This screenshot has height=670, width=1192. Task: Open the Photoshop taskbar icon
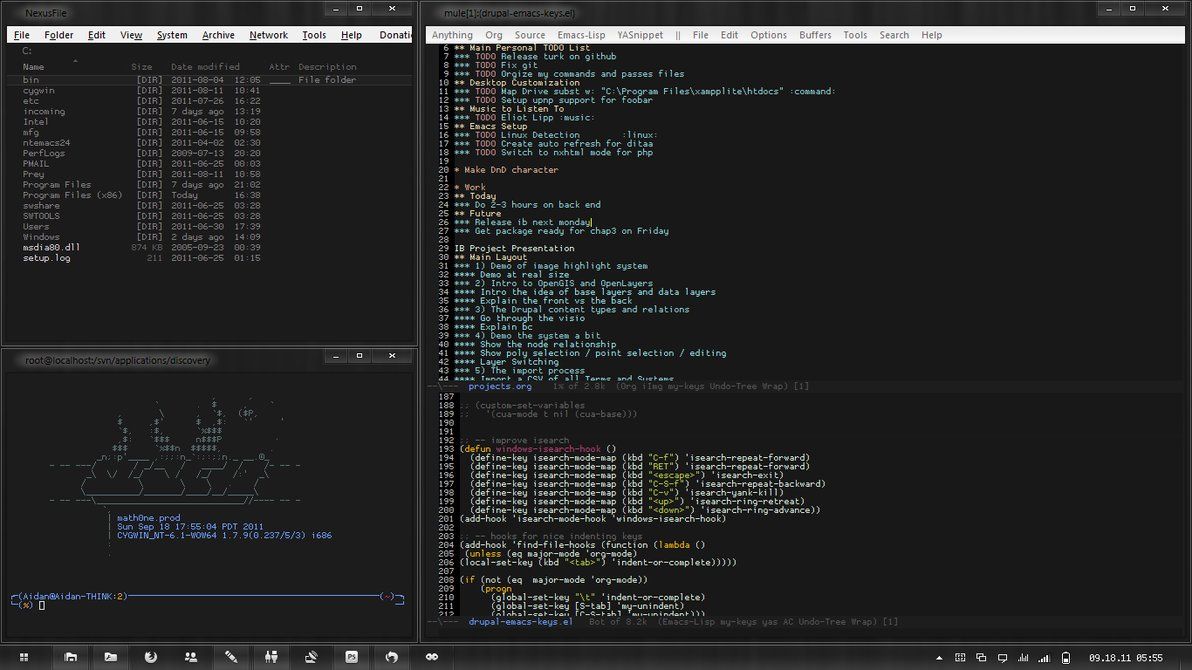pyautogui.click(x=352, y=657)
